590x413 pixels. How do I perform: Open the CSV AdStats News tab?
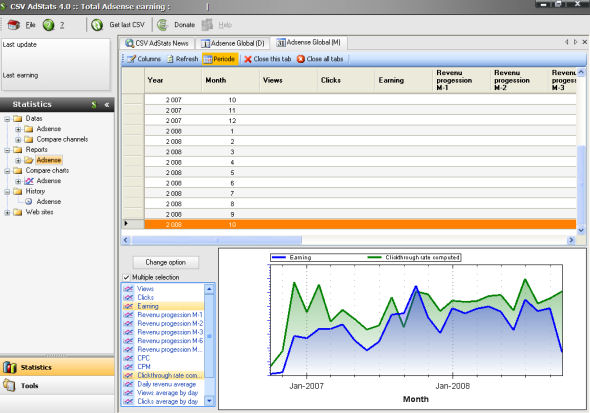point(157,44)
